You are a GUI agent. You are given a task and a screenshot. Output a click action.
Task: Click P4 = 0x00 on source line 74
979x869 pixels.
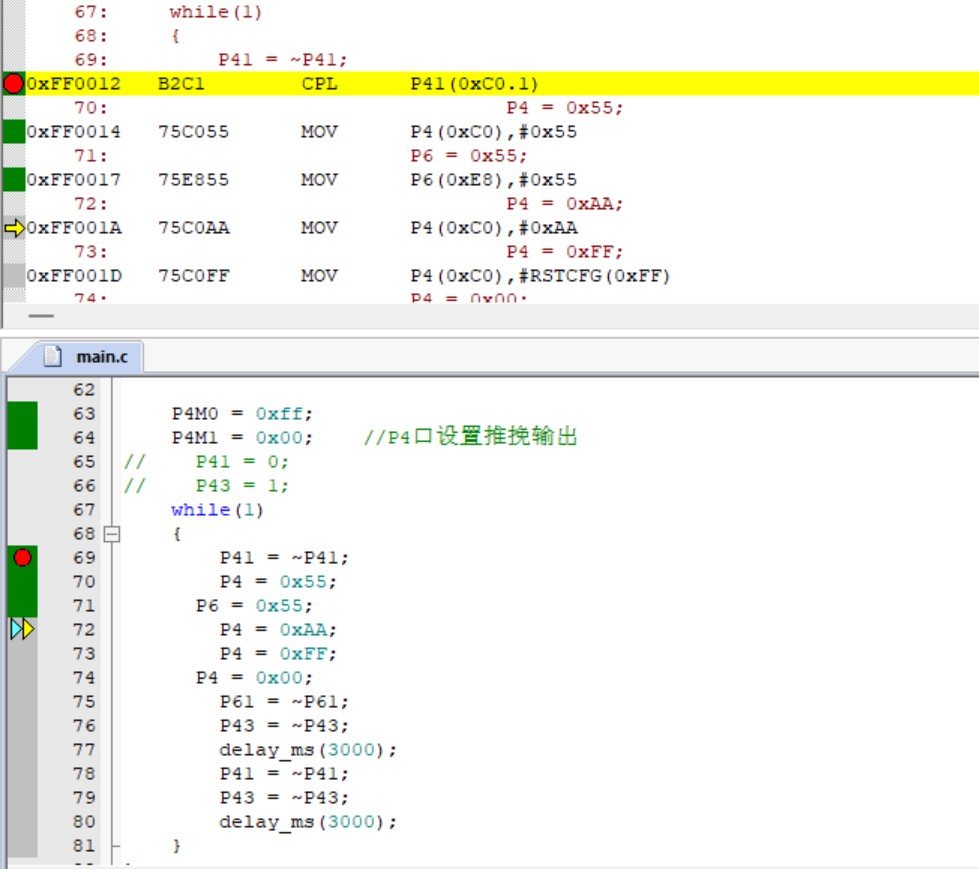pyautogui.click(x=254, y=678)
